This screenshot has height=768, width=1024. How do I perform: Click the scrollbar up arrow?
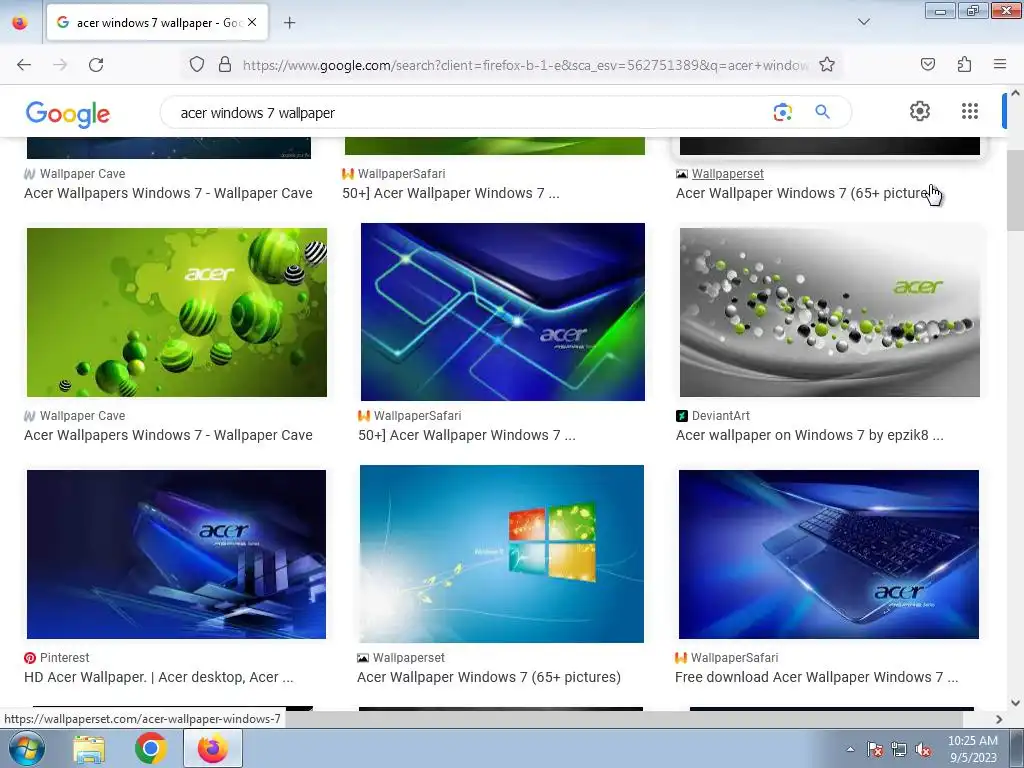(1015, 93)
